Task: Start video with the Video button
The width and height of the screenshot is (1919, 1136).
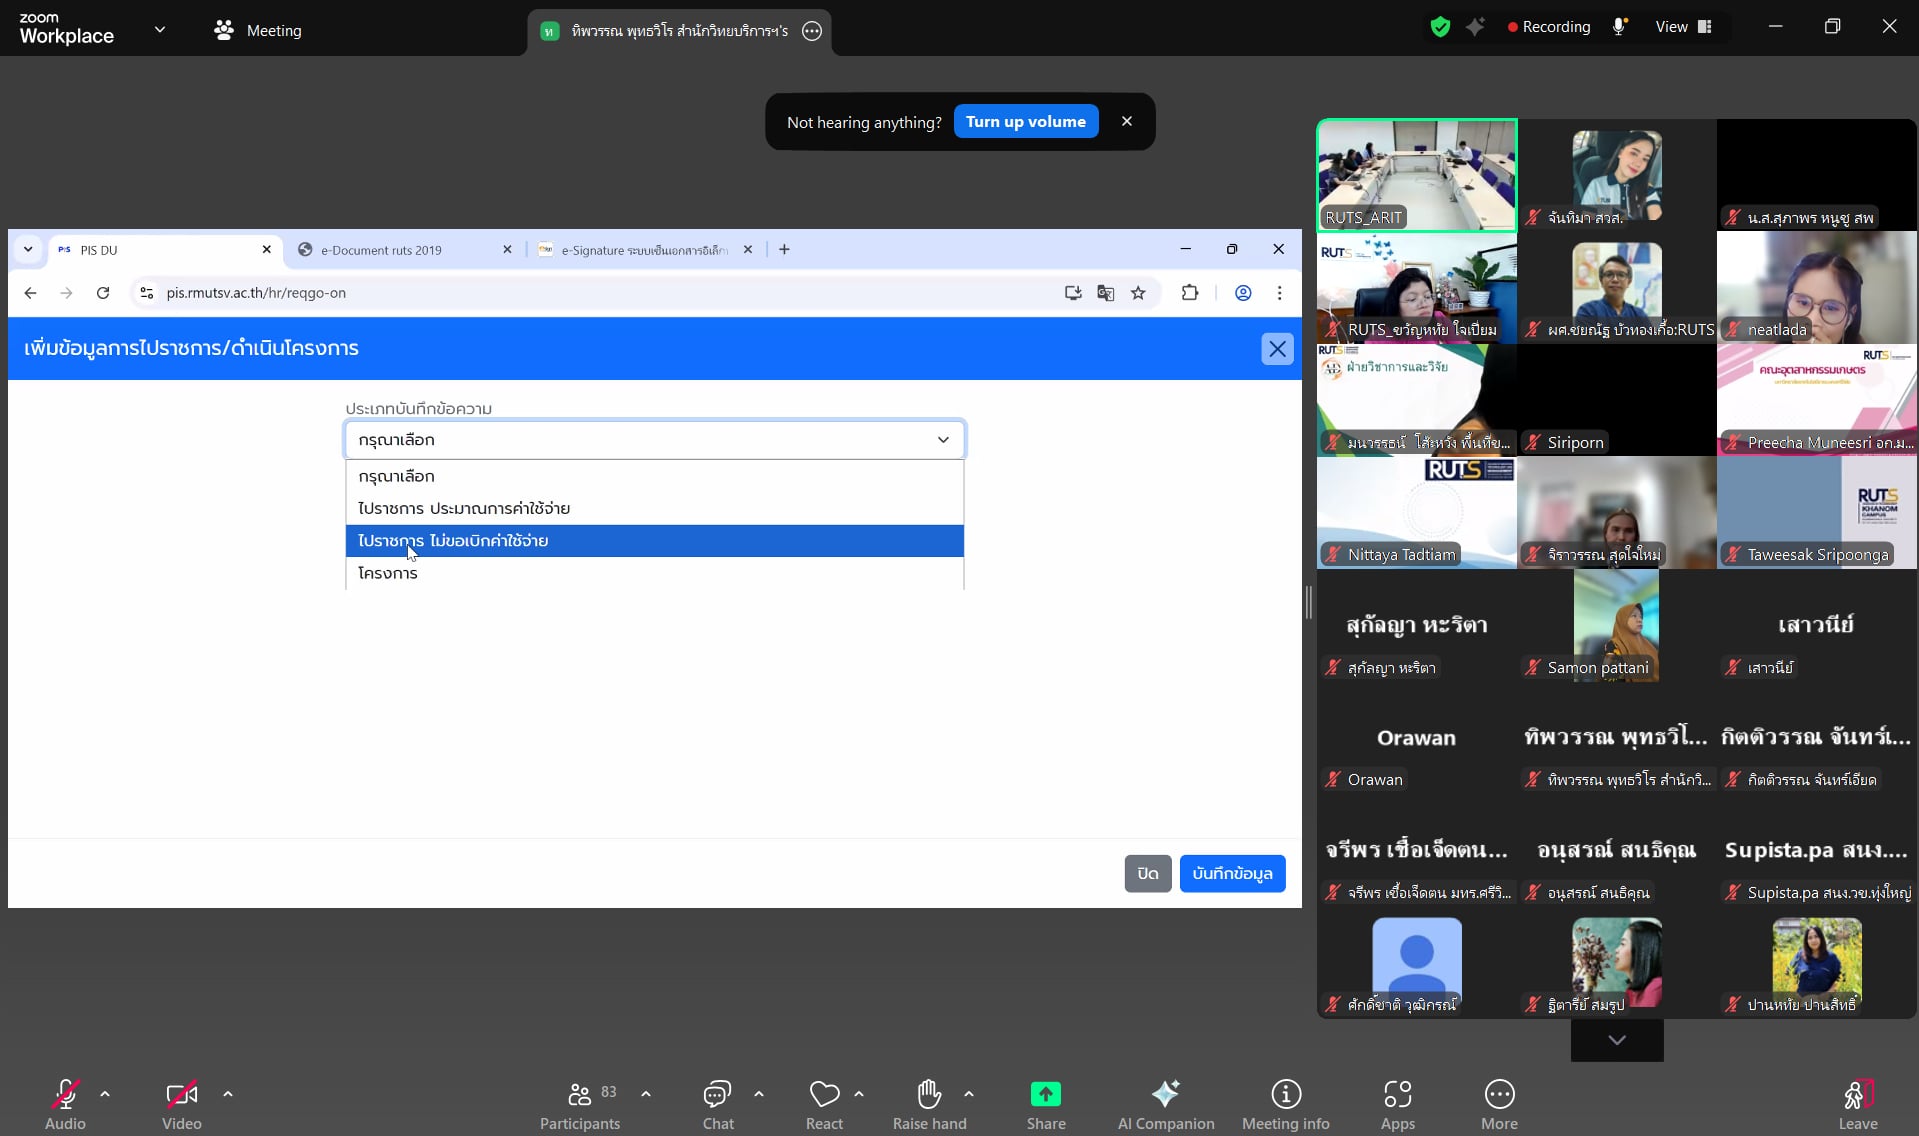Action: (181, 1094)
